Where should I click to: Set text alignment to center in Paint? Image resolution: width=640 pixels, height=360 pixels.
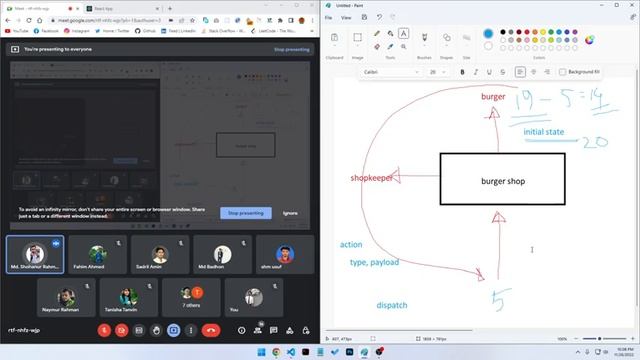[x=533, y=72]
